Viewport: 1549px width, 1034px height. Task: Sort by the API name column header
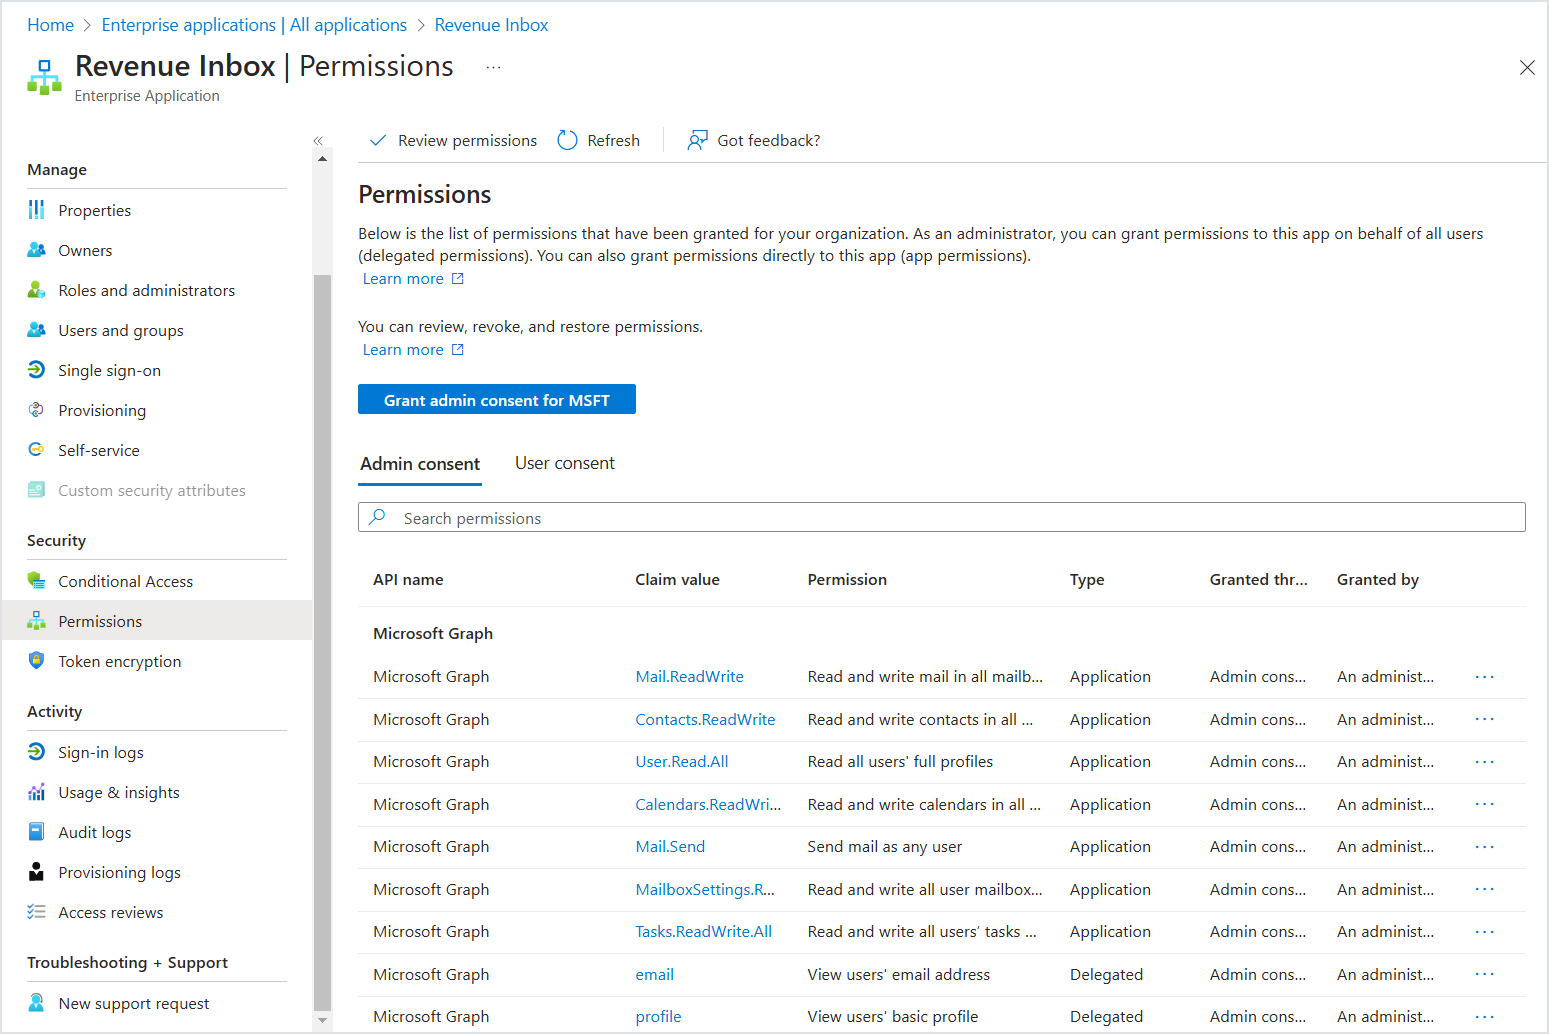coord(408,580)
